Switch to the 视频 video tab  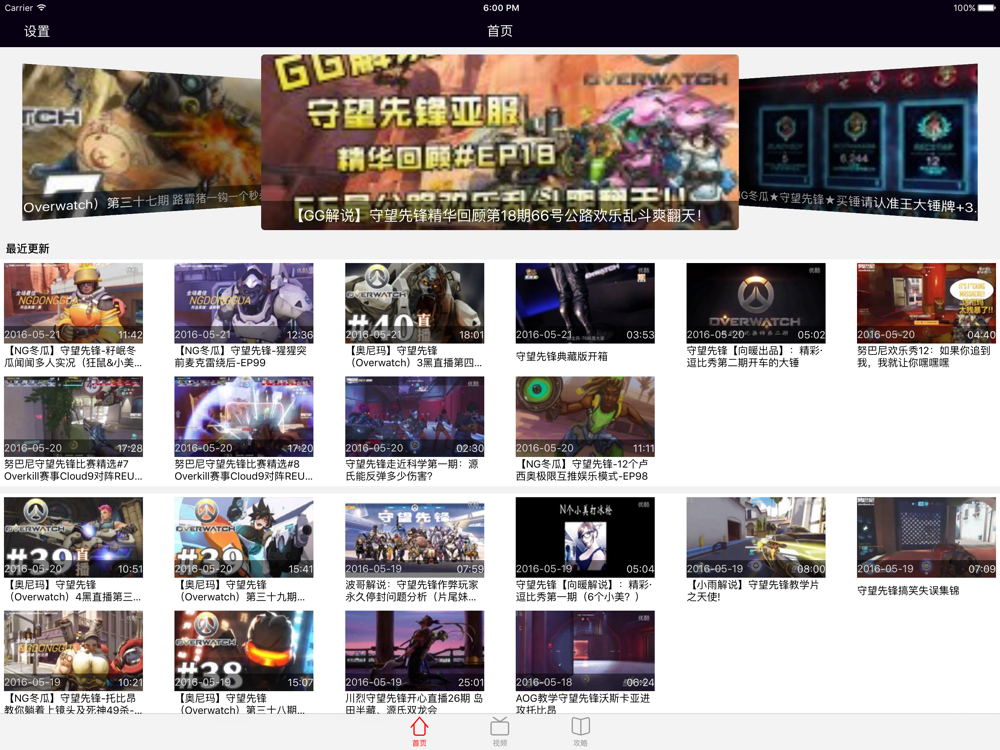500,731
